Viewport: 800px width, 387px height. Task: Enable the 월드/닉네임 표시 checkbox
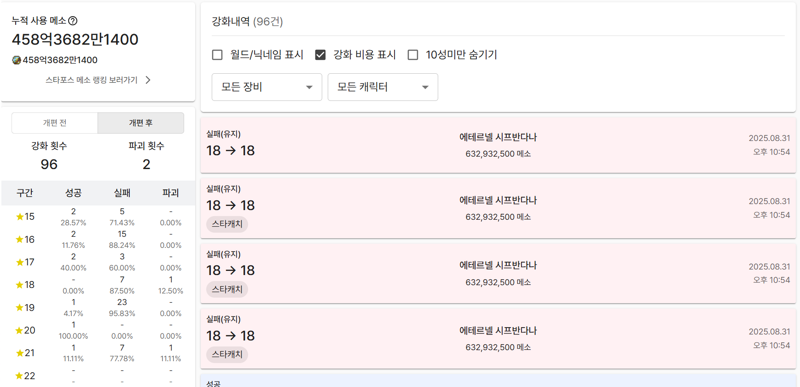point(217,55)
